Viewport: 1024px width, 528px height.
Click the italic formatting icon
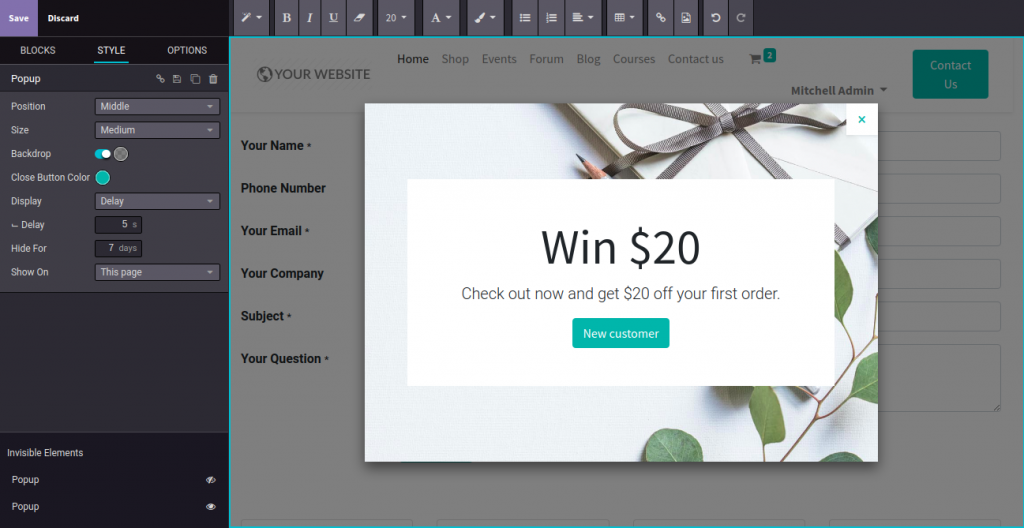310,18
